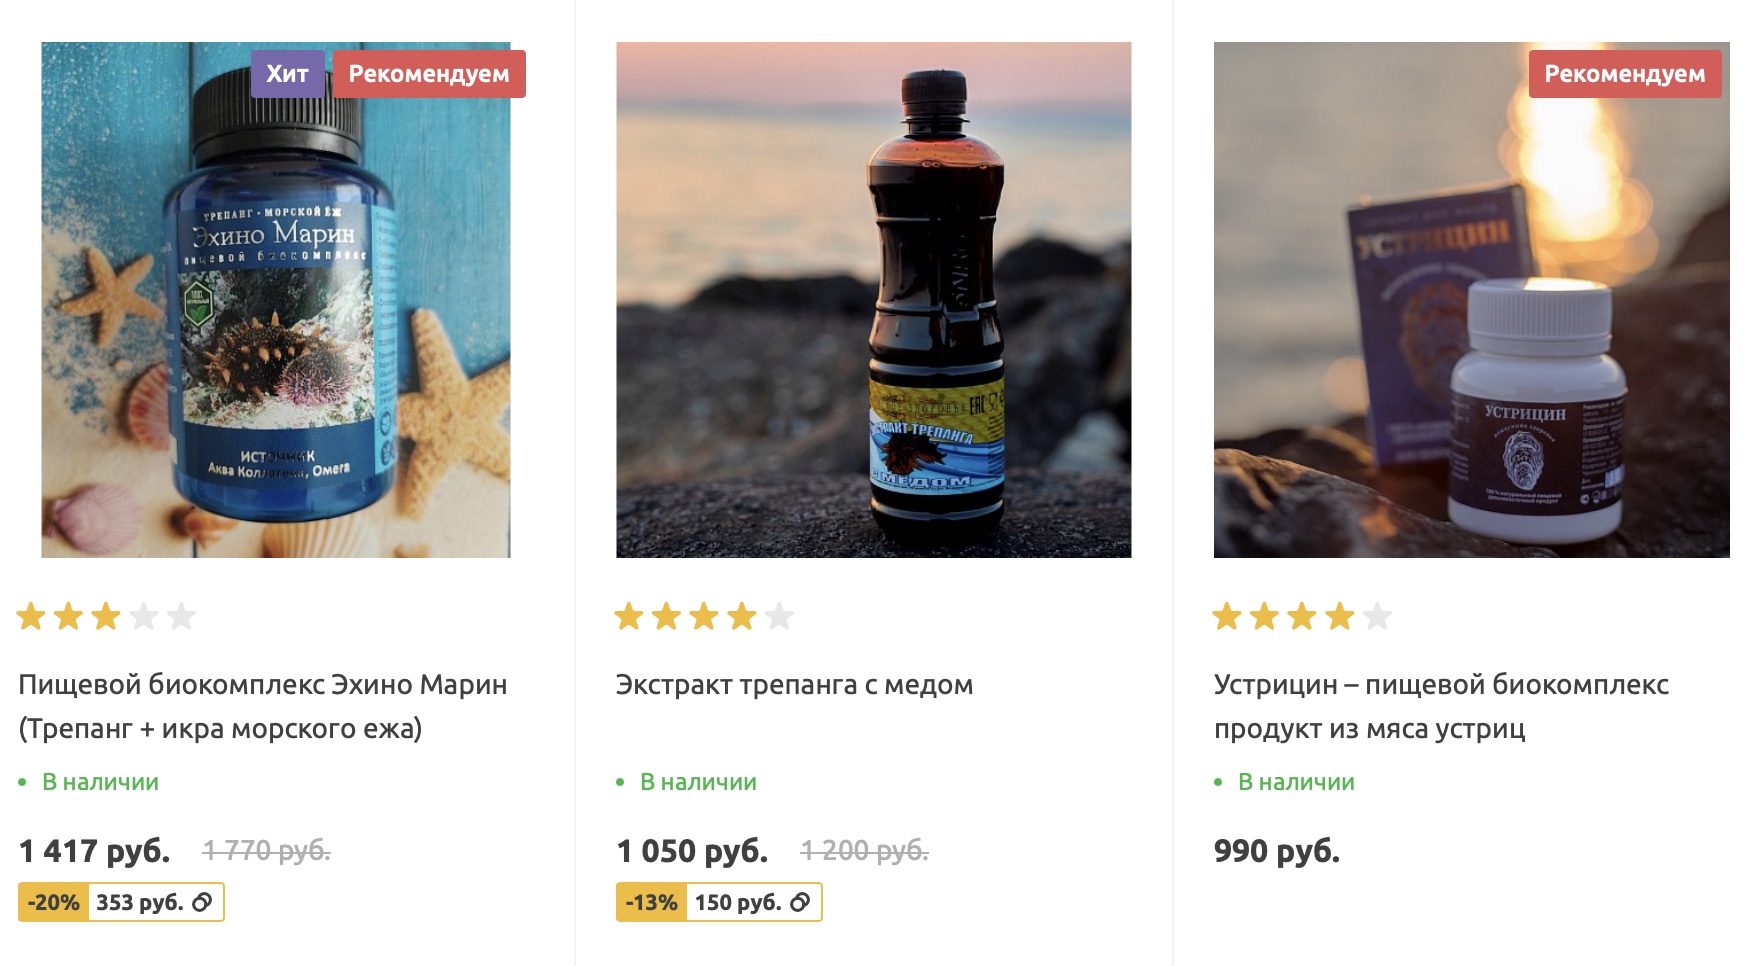
Task: Open the Устрицин jar photo
Action: coord(1471,300)
